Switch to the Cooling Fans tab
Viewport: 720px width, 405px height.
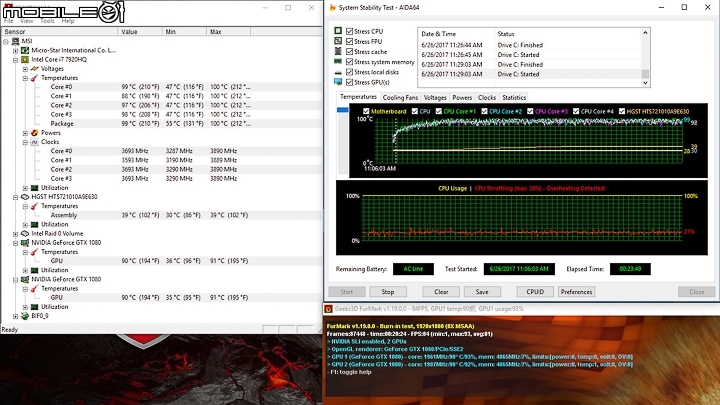pos(400,97)
